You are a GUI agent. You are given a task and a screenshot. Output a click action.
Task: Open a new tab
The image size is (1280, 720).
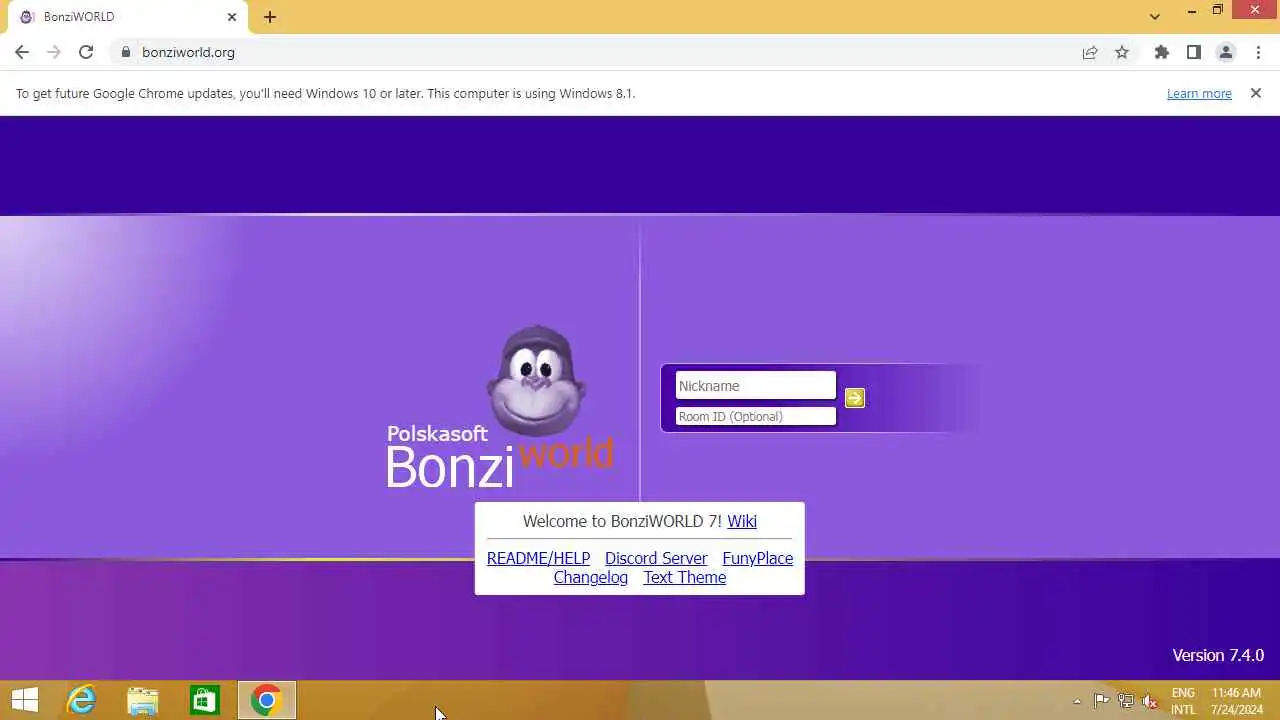[x=270, y=17]
